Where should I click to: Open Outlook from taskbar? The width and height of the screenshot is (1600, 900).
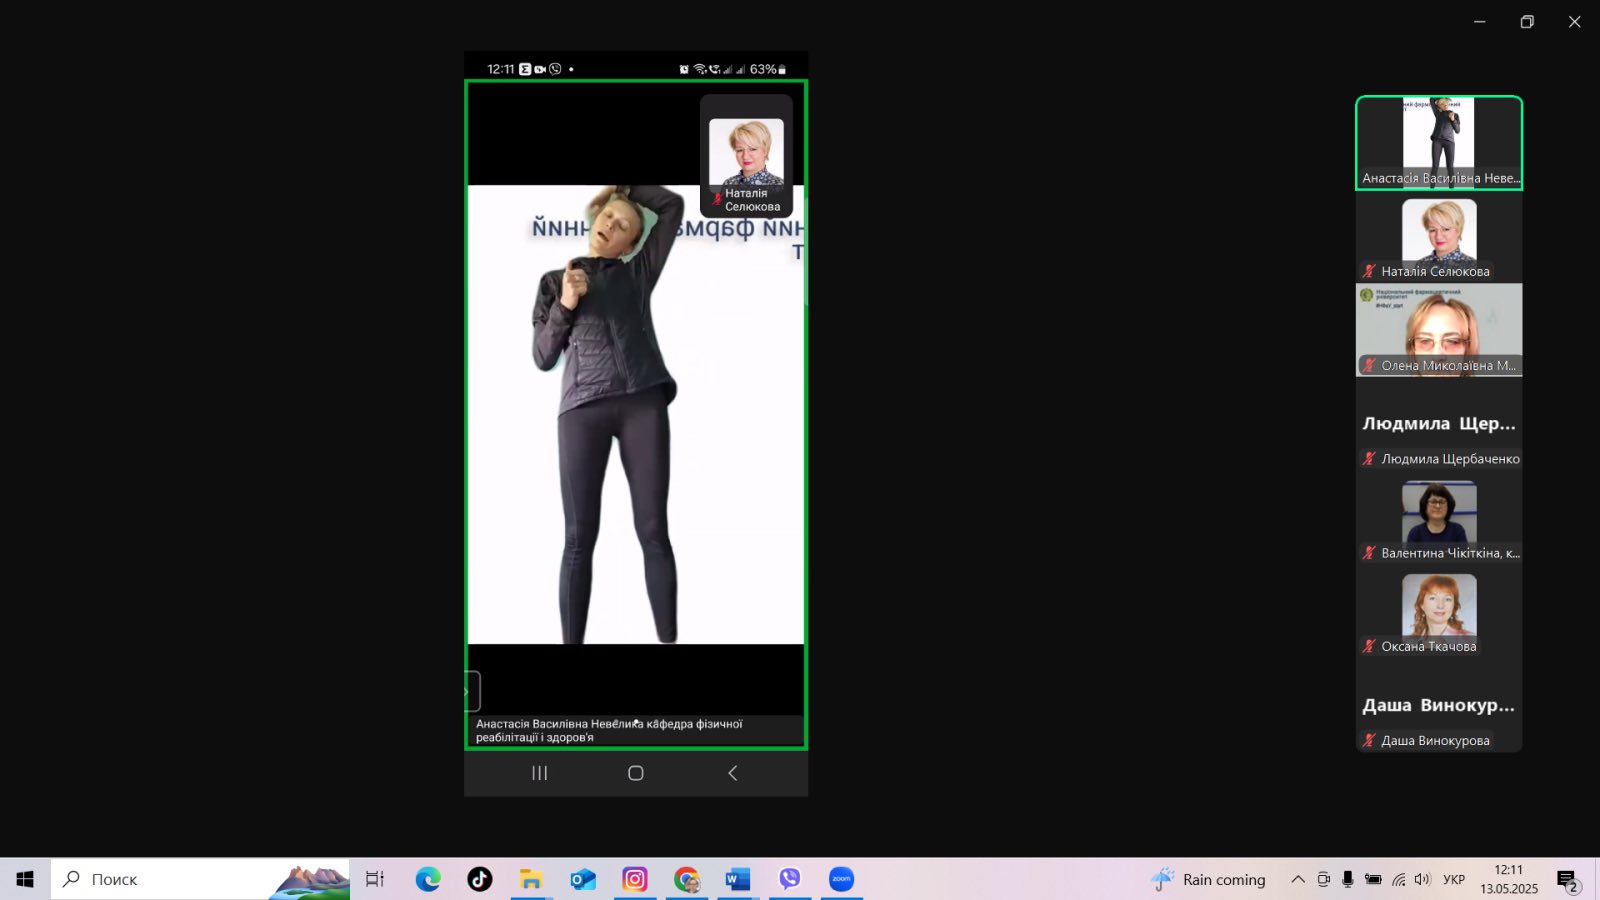point(583,879)
